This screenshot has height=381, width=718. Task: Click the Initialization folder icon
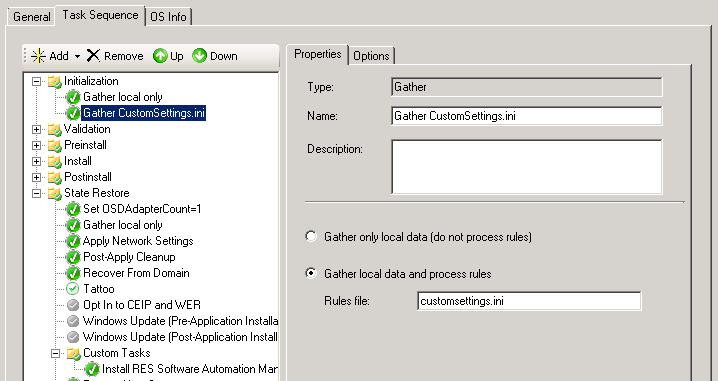click(x=54, y=82)
